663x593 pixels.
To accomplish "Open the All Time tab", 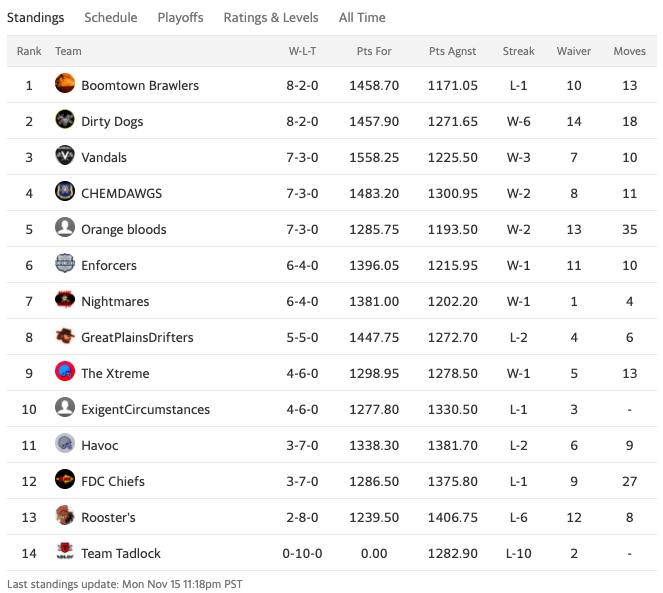I will coord(362,17).
